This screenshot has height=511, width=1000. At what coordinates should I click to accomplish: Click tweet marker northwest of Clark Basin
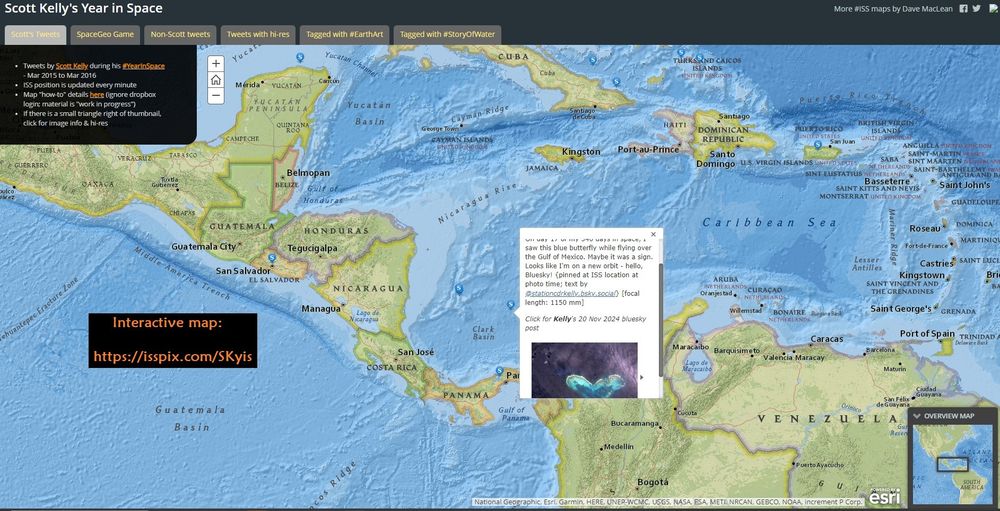pos(459,289)
